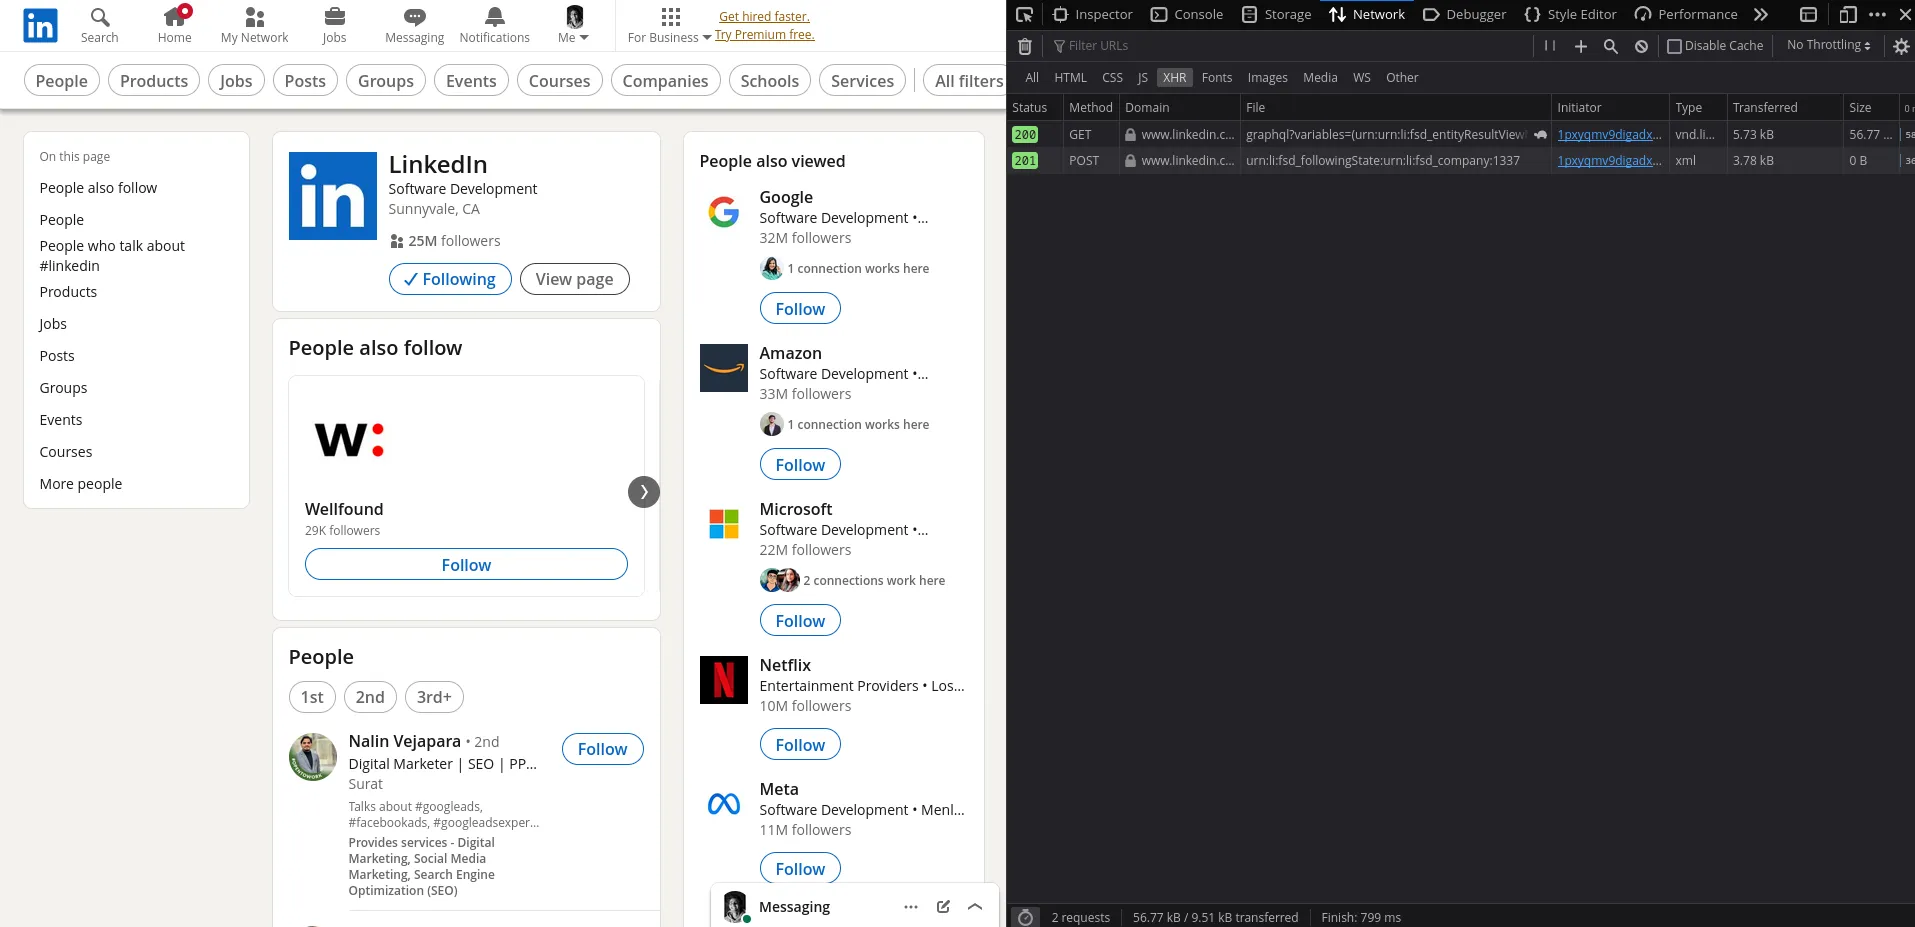The image size is (1915, 927).
Task: Follow Wellfound company
Action: 466,565
